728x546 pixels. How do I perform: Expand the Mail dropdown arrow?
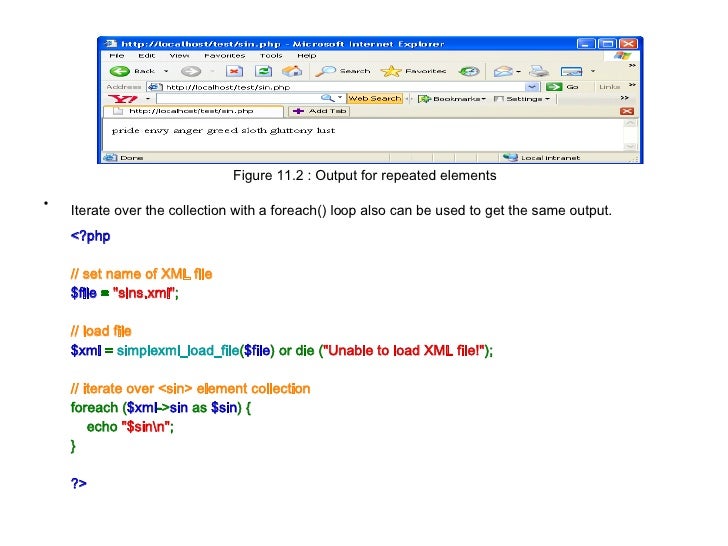pos(518,72)
